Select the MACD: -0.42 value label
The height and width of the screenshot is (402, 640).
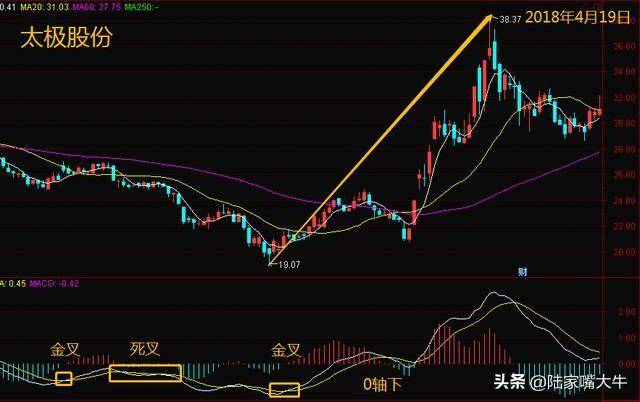pyautogui.click(x=54, y=283)
